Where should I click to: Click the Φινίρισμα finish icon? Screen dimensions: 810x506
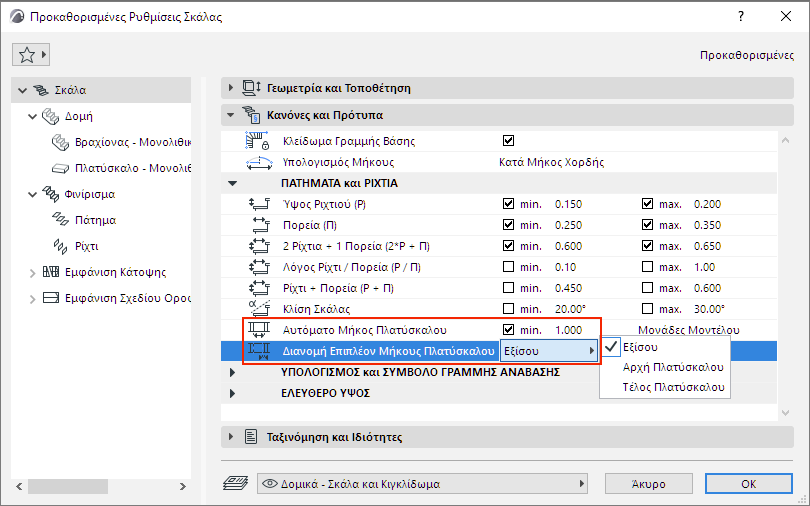click(x=51, y=194)
